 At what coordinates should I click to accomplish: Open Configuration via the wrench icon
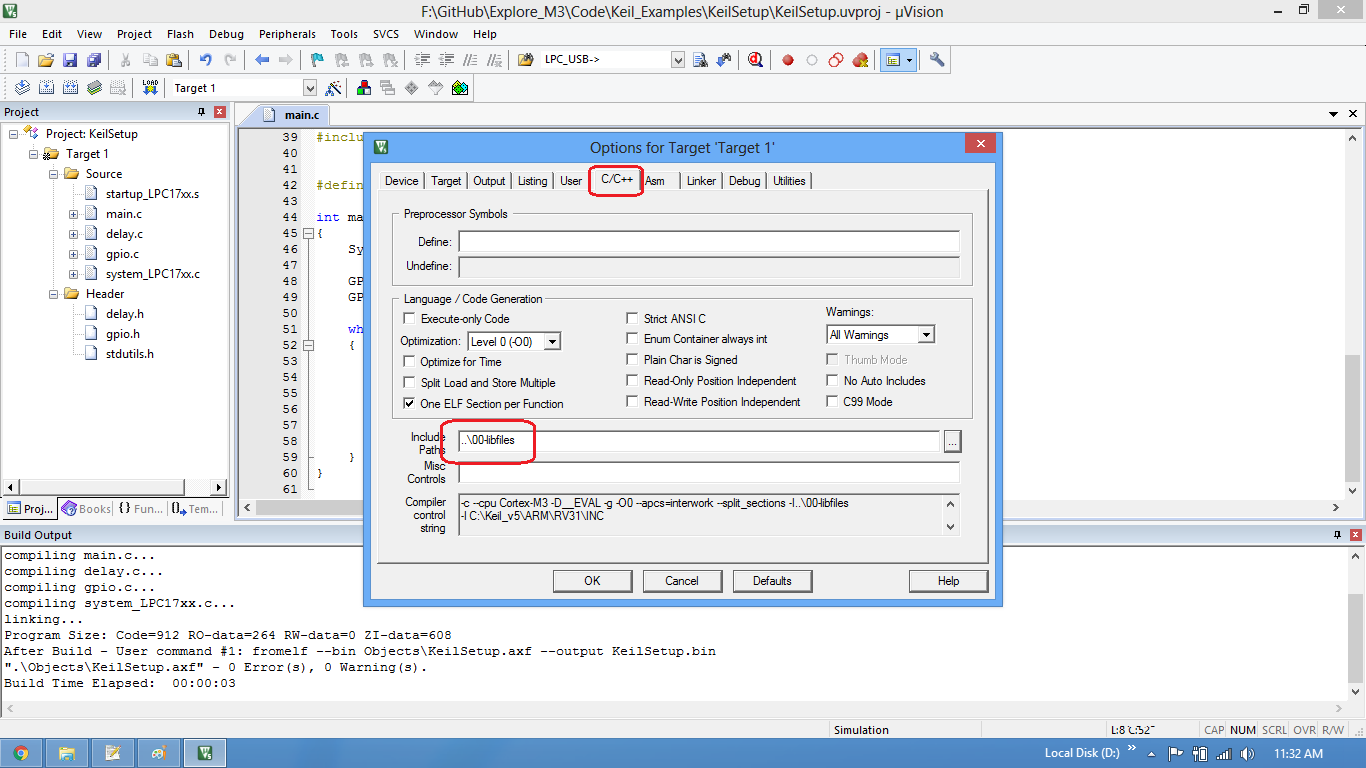point(937,60)
